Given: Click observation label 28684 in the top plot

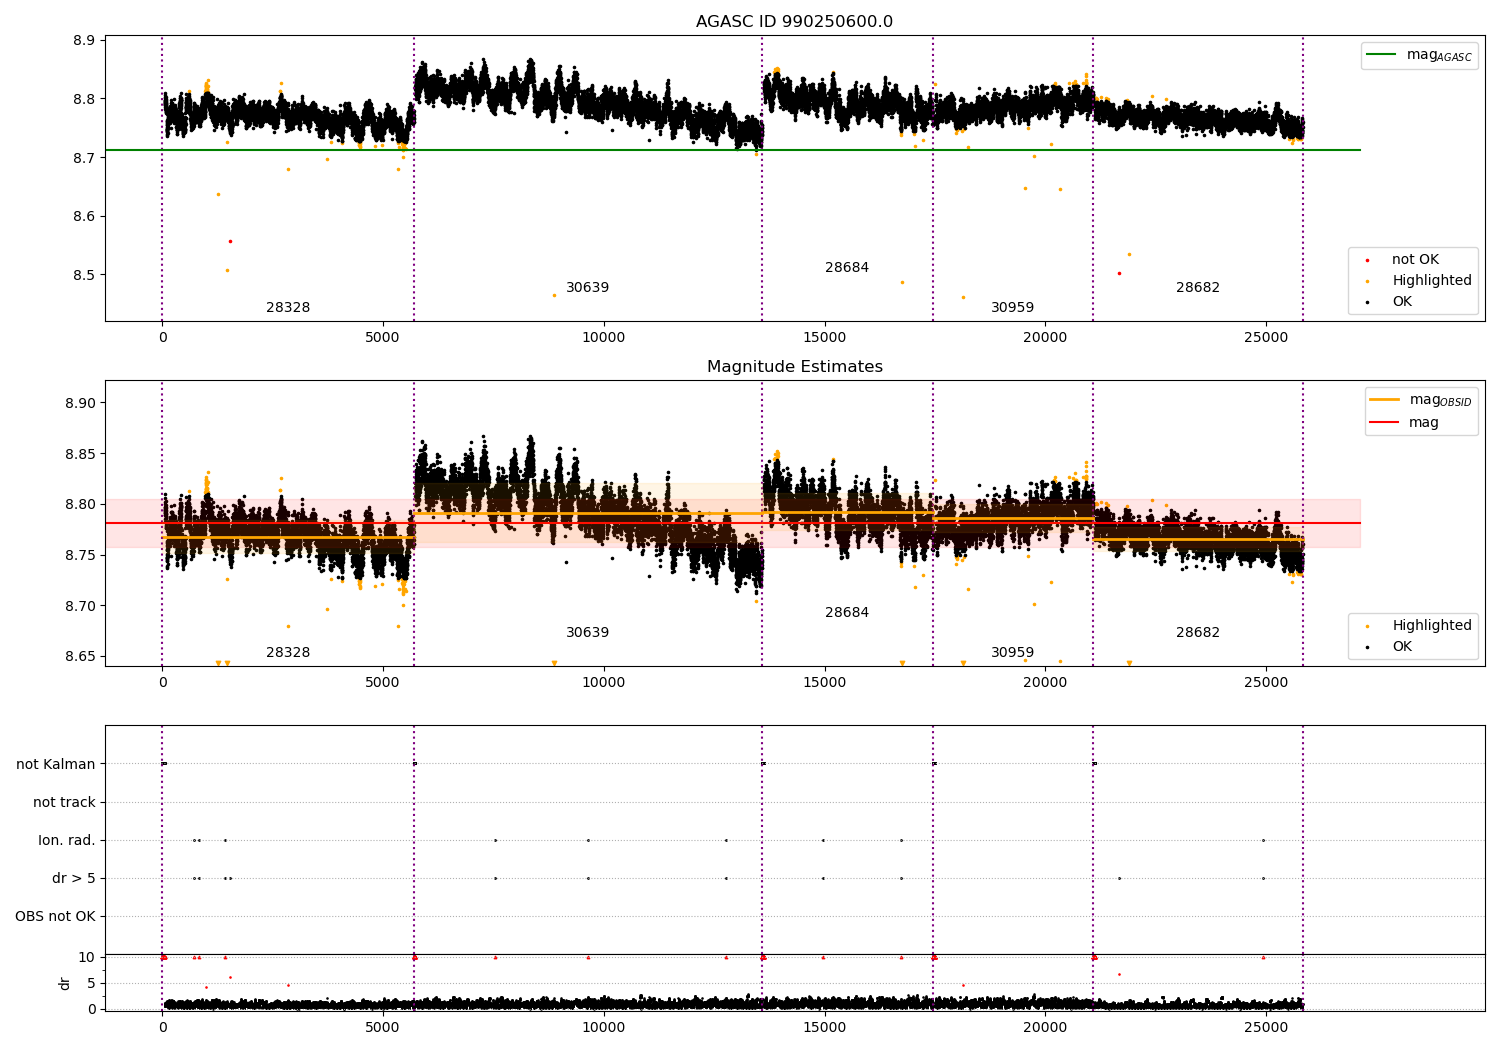Looking at the screenshot, I should pos(847,268).
